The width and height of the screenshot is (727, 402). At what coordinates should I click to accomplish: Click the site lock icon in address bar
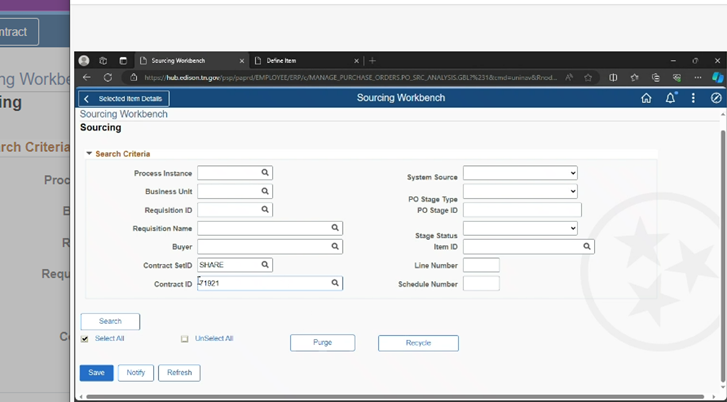134,77
